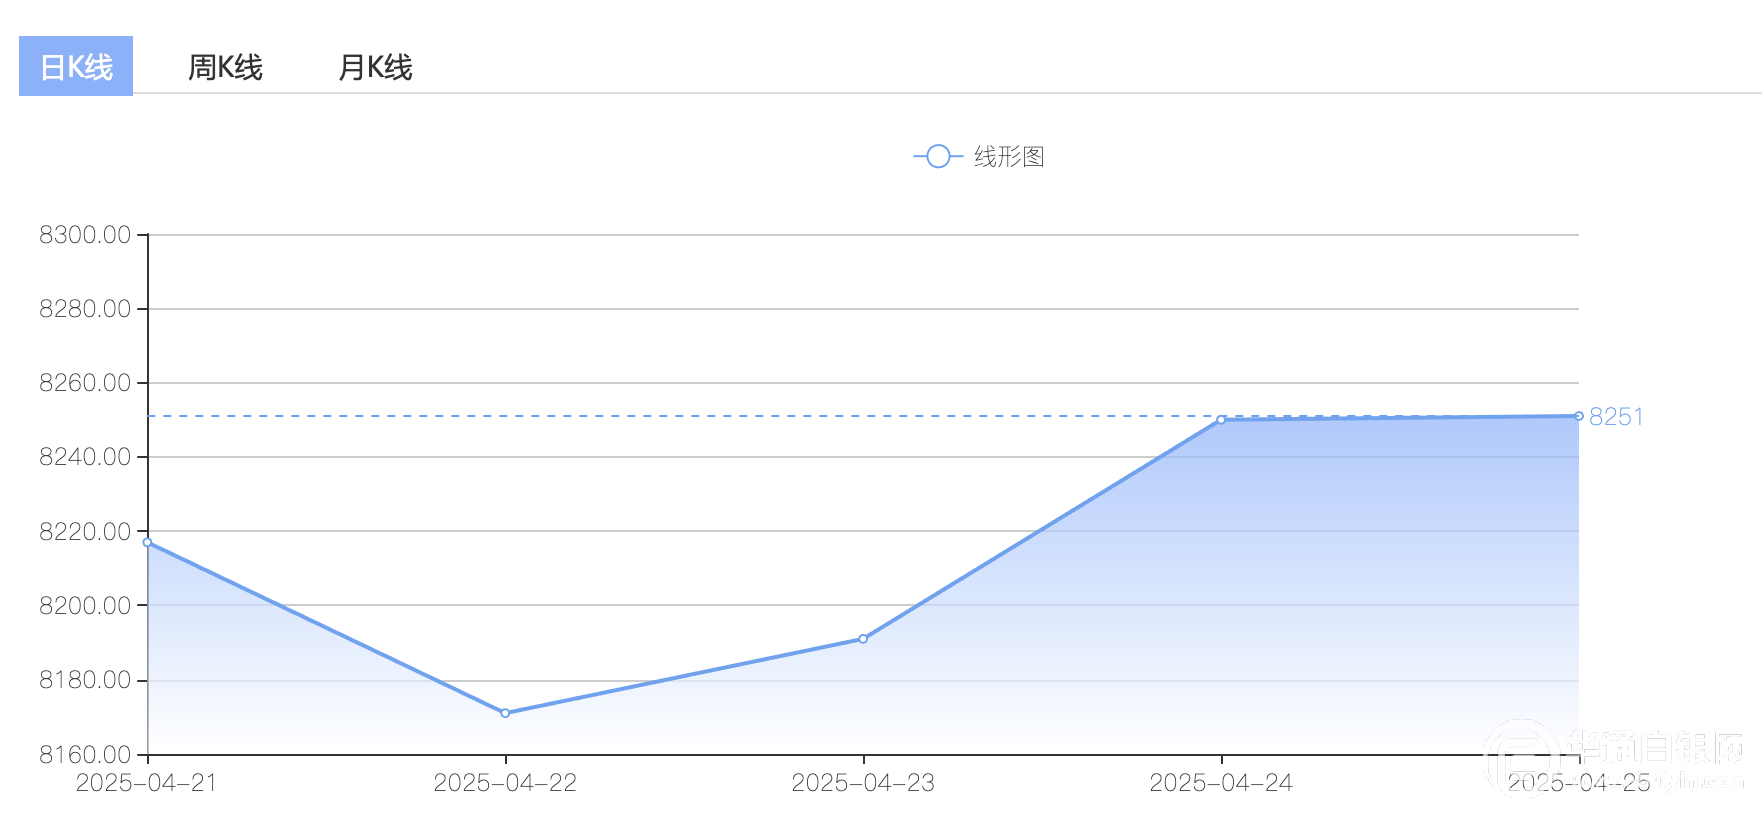Click the 2025-04-23 line data point
Screen dimensions: 1762x814
pos(863,639)
